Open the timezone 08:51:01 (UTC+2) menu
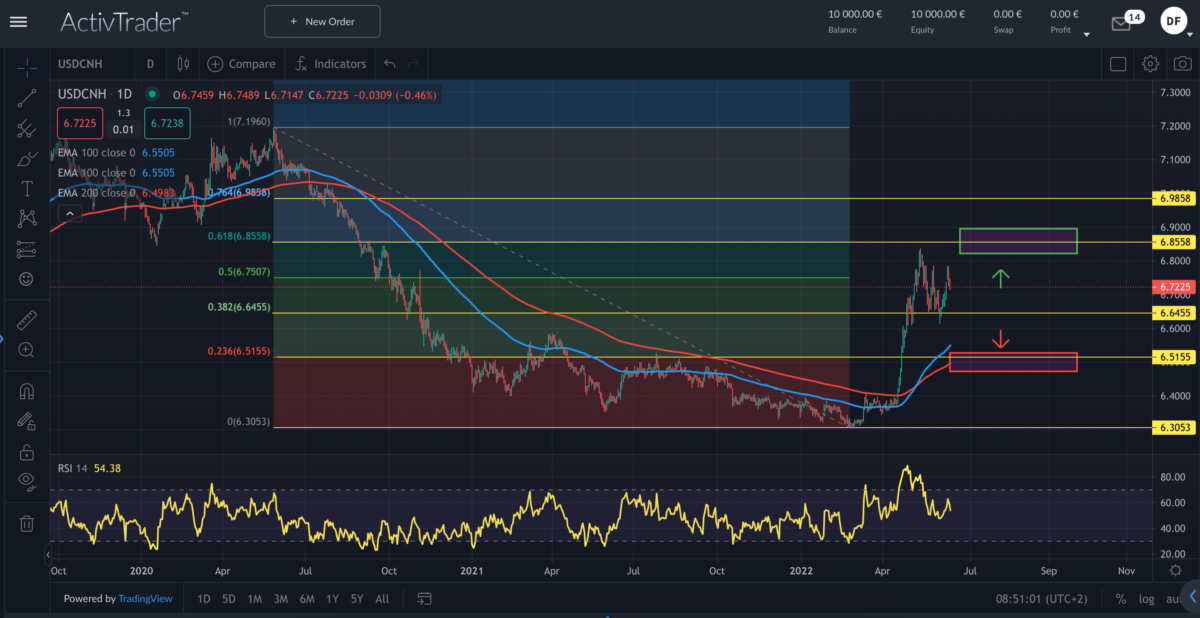 [x=1039, y=599]
